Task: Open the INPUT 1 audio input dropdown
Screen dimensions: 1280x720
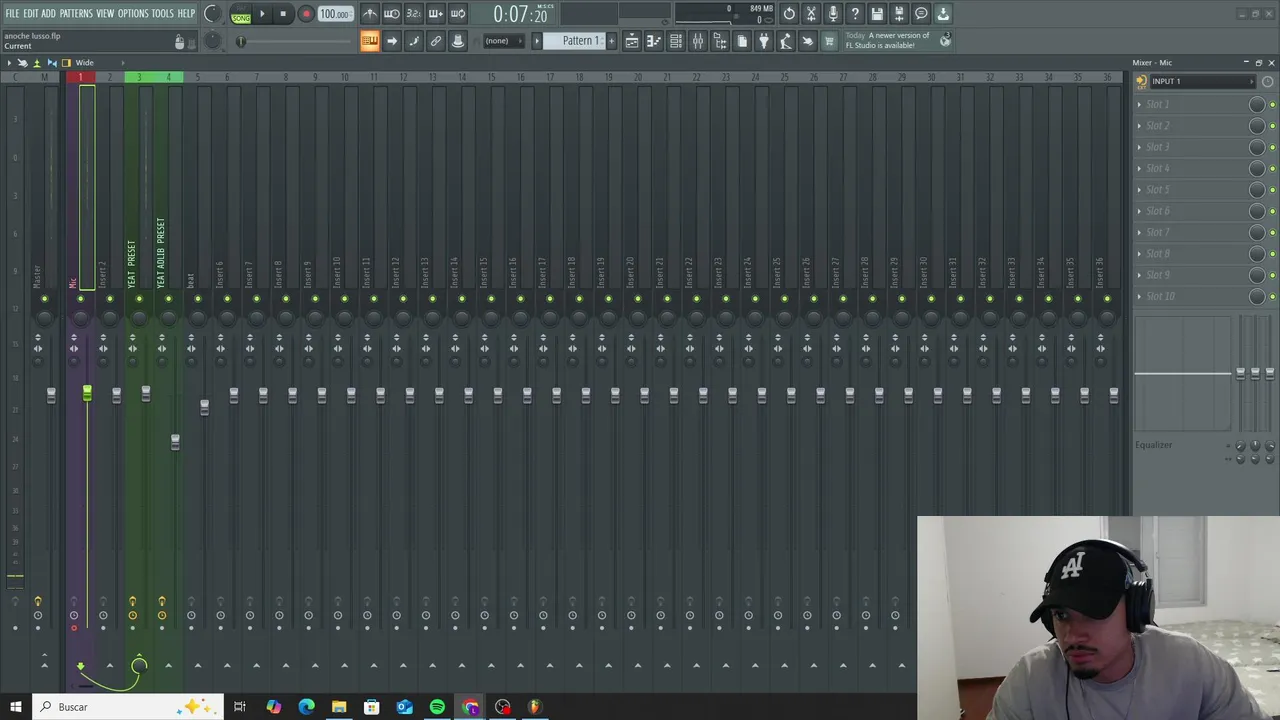Action: point(1201,82)
